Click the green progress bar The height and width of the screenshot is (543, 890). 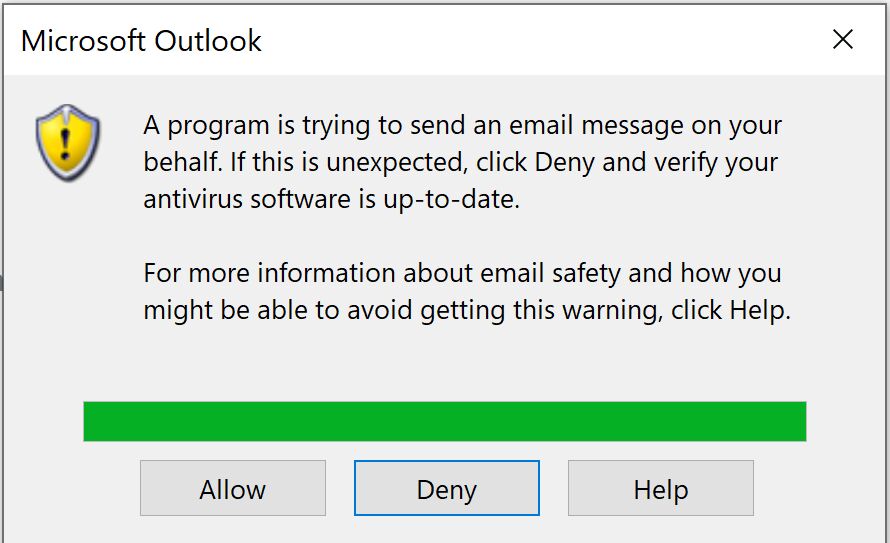click(x=444, y=421)
